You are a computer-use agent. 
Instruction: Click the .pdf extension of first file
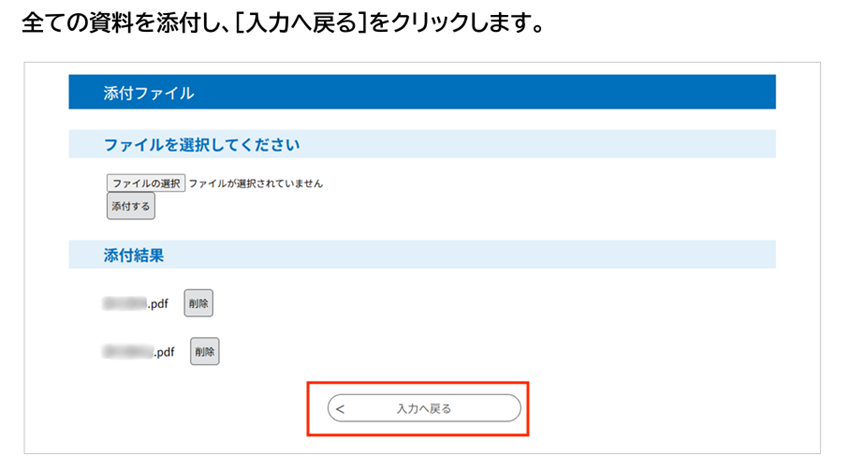coord(158,303)
